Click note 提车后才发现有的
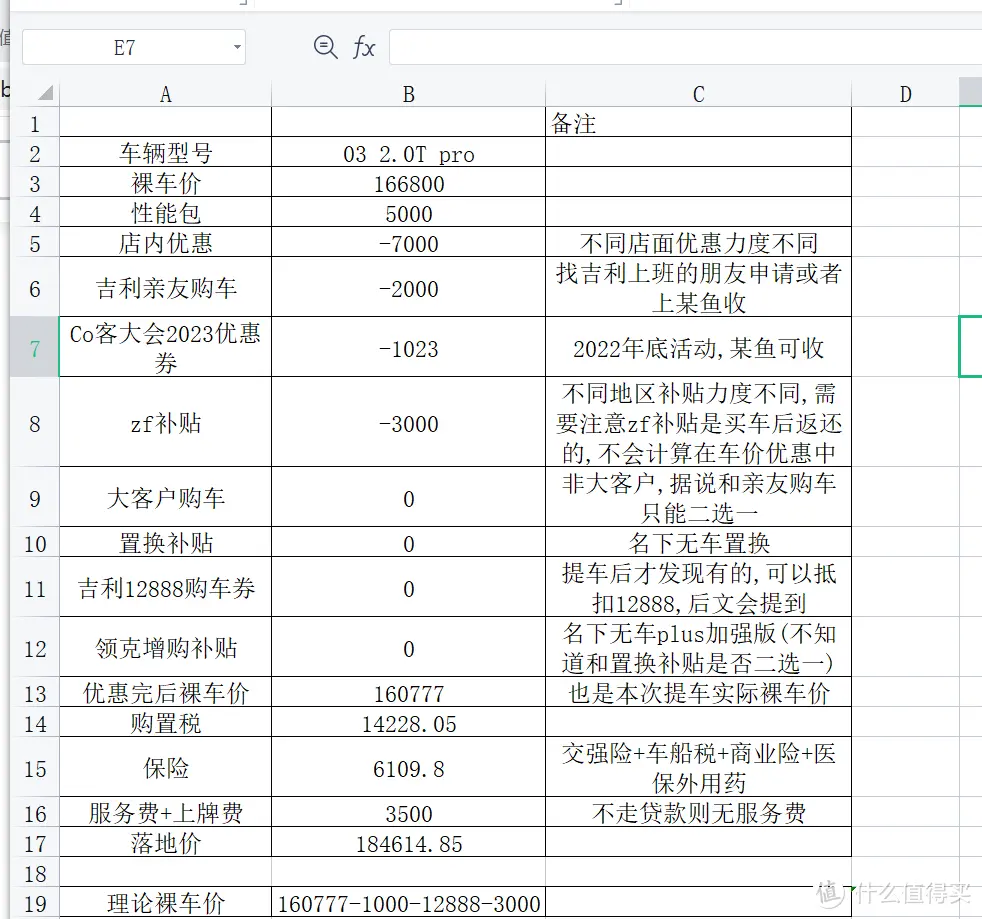 (698, 588)
